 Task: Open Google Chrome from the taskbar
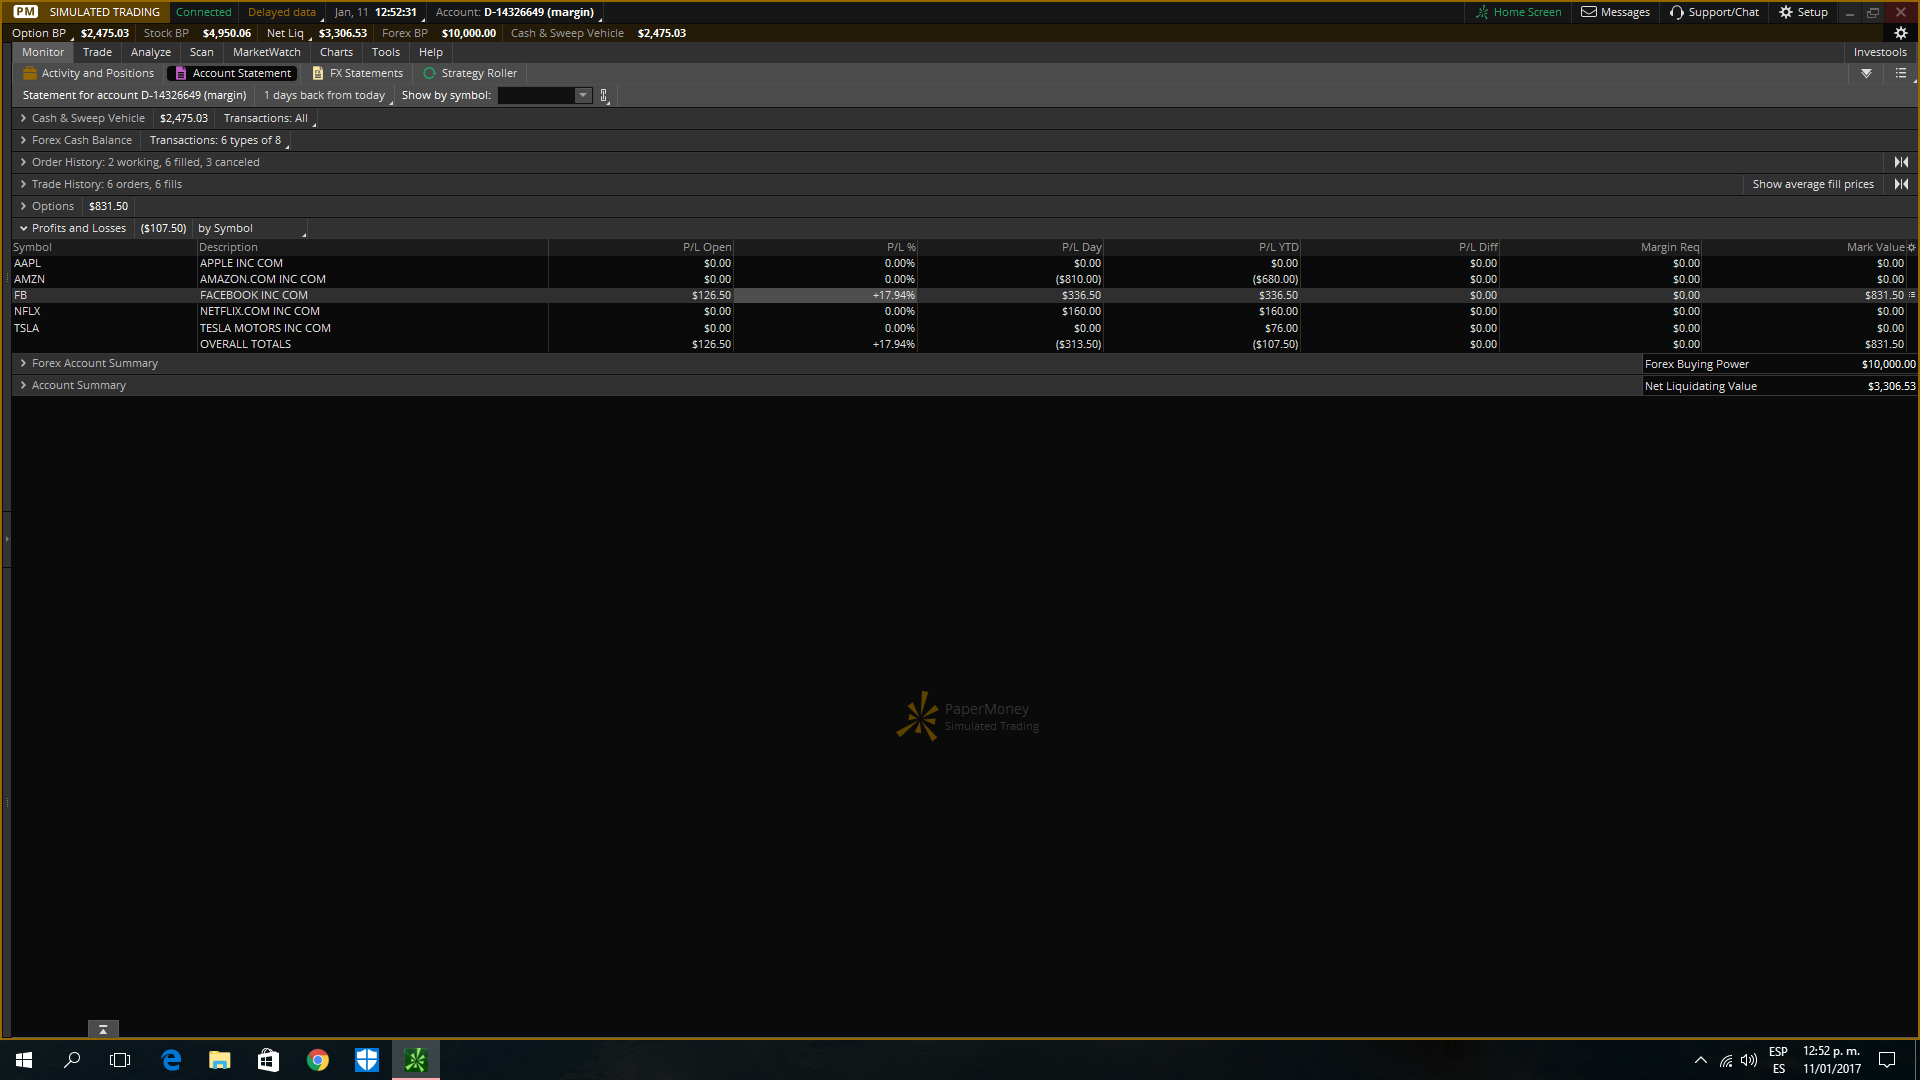tap(318, 1060)
